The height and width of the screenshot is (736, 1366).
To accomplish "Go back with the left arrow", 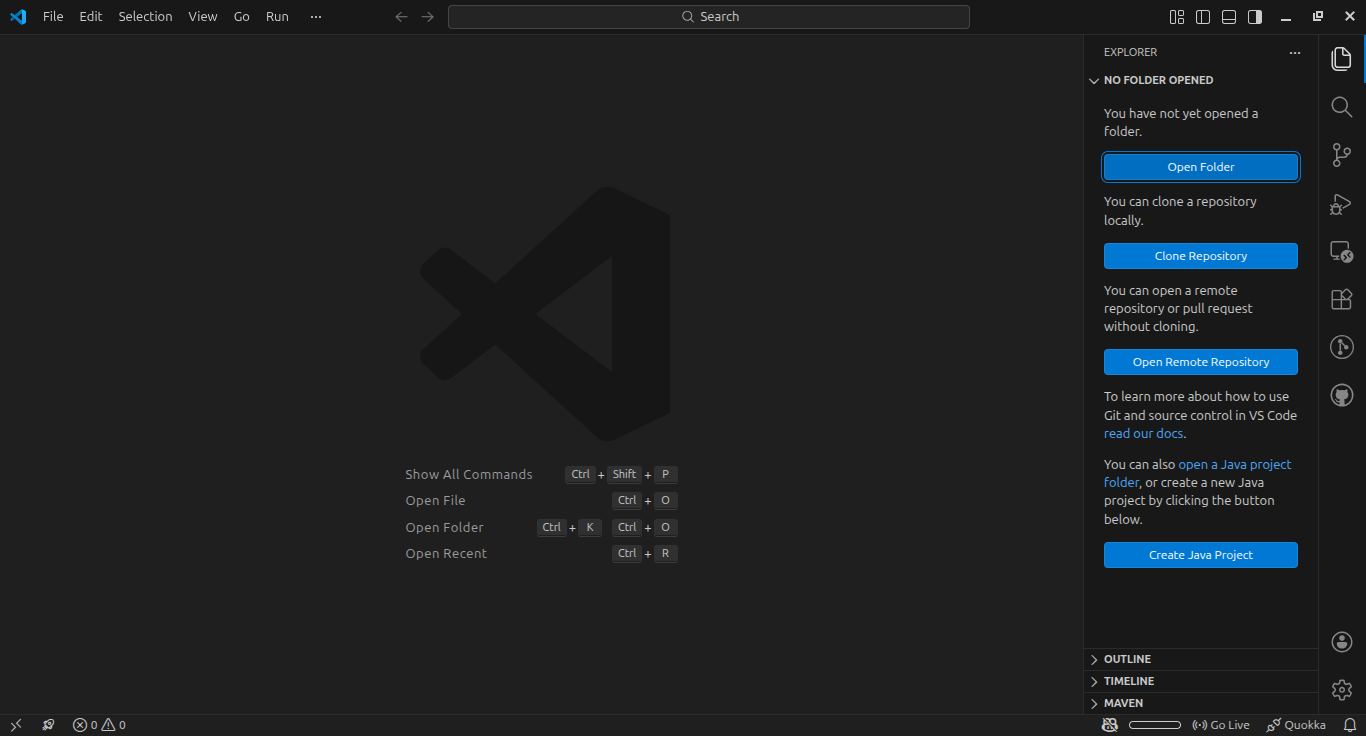I will (401, 17).
